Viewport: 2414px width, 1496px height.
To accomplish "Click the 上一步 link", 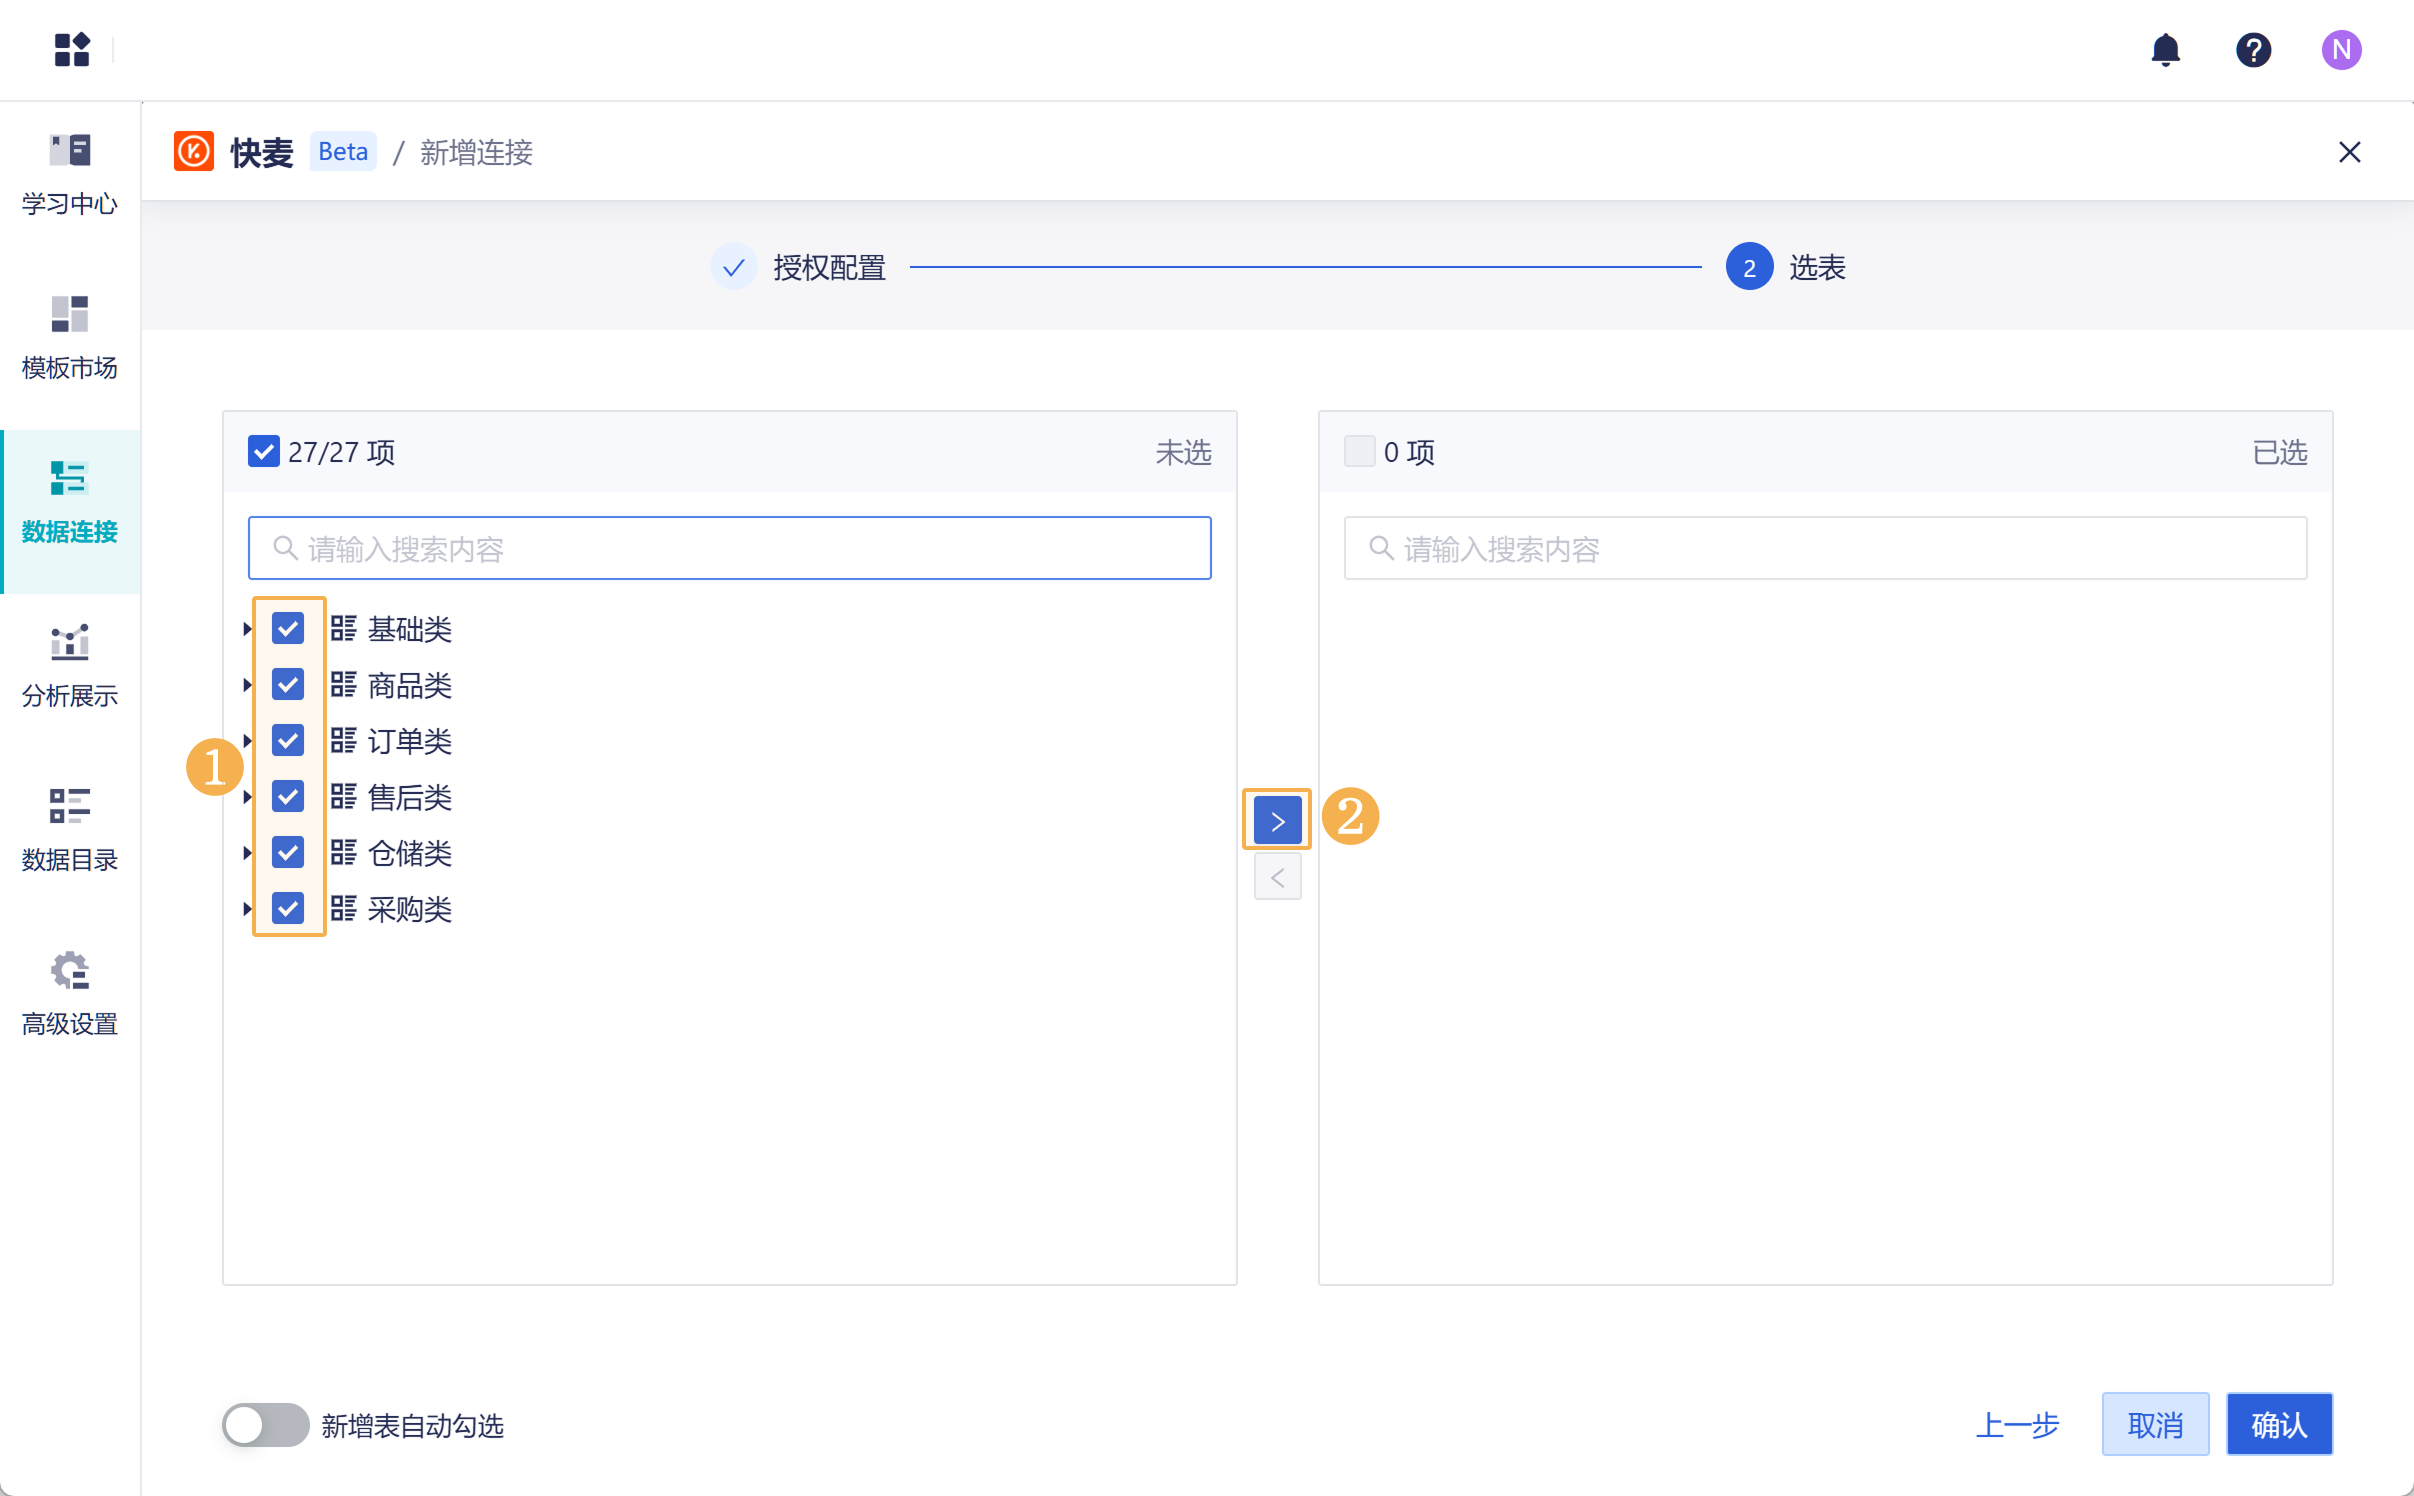I will click(2017, 1424).
